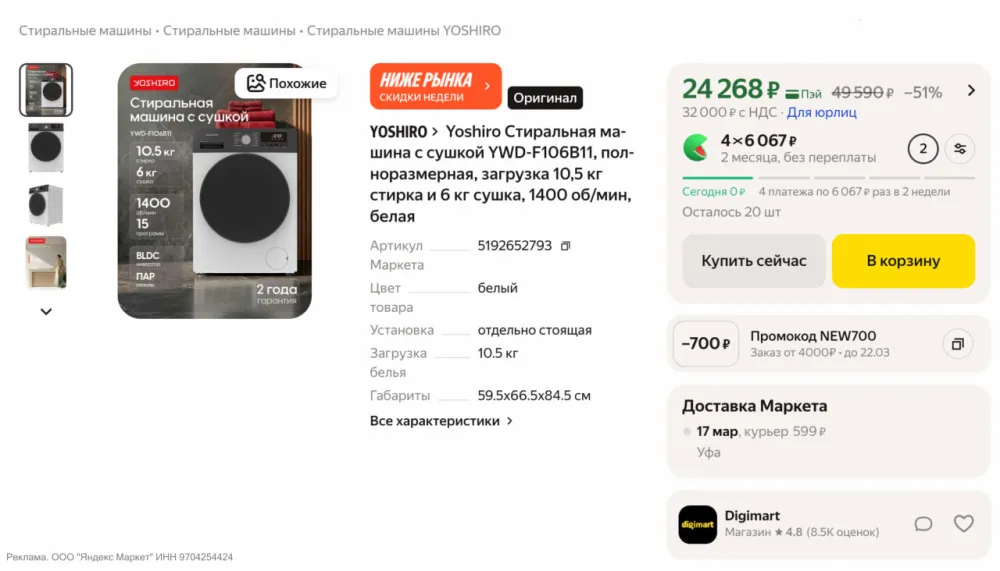Go to Стиральные машины YOSHIRO breadcrumb
Viewport: 1000px width, 571px height.
click(403, 31)
